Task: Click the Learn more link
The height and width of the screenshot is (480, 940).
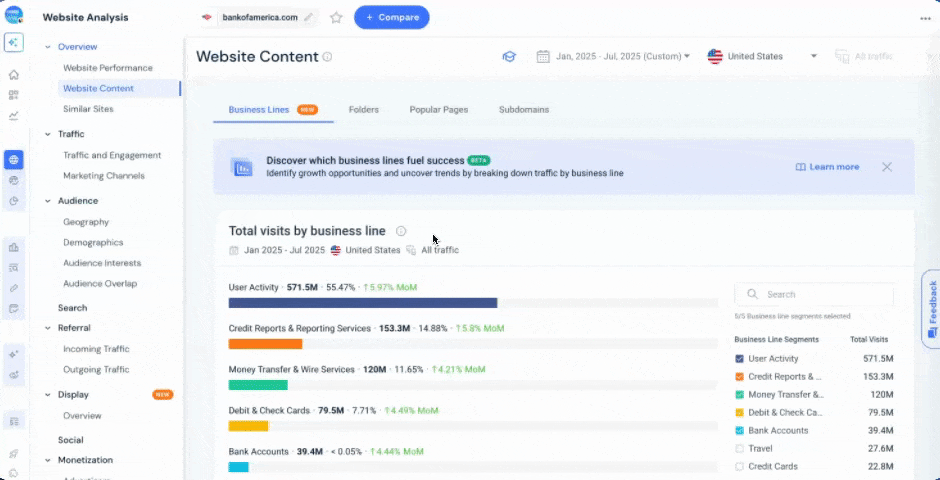Action: (827, 167)
